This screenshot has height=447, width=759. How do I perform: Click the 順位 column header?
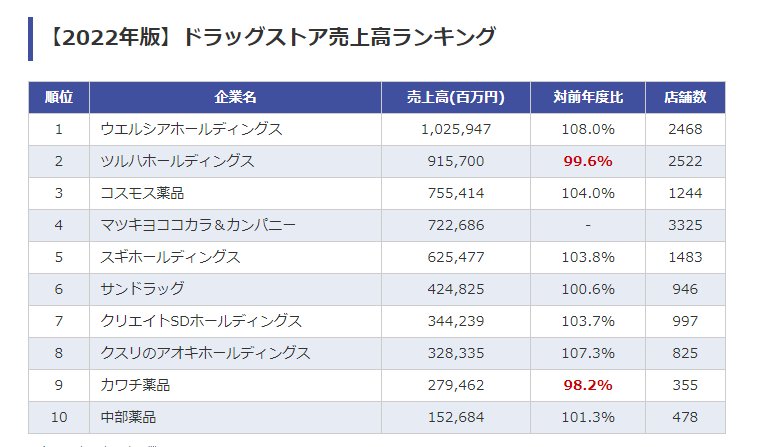(59, 97)
